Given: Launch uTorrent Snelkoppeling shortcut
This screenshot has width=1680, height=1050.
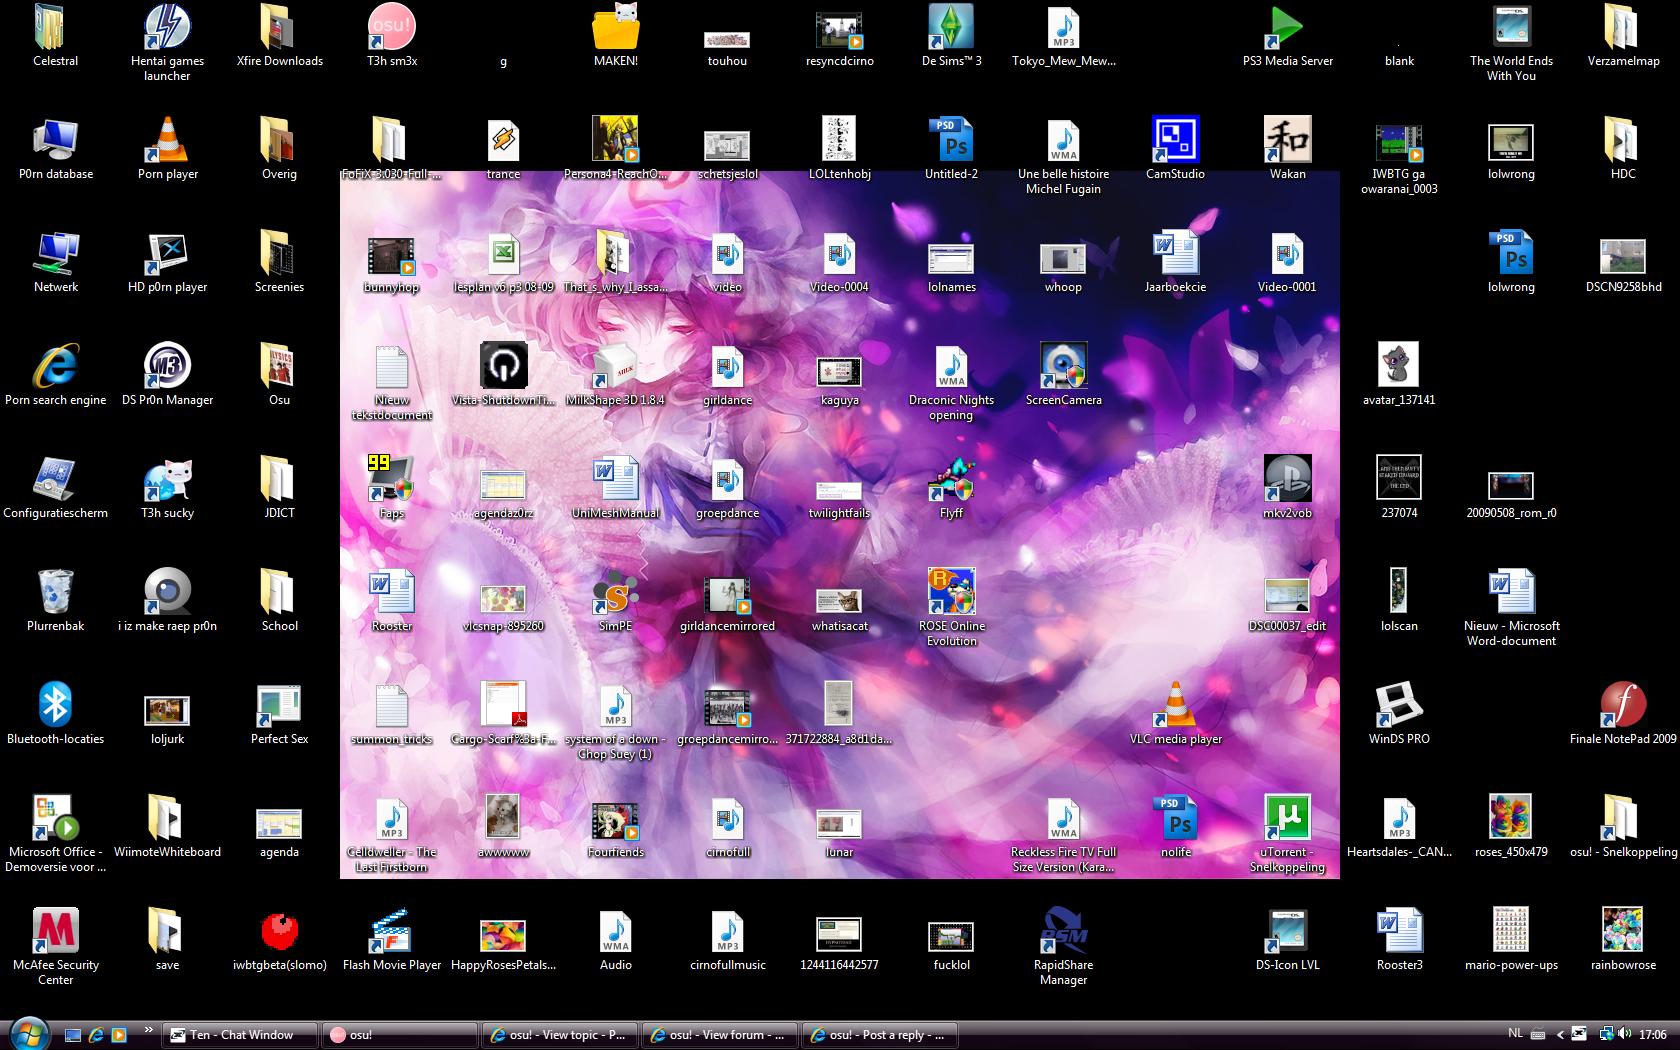Looking at the screenshot, I should click(1288, 835).
